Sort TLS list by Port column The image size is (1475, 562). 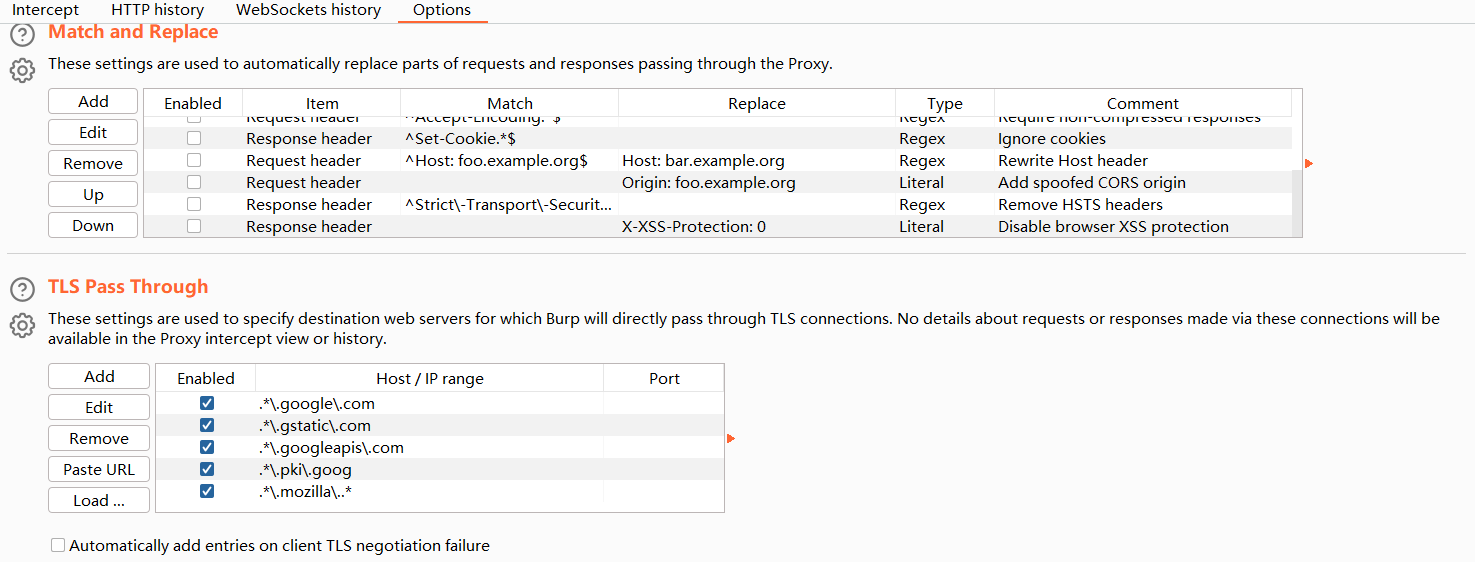(x=664, y=378)
